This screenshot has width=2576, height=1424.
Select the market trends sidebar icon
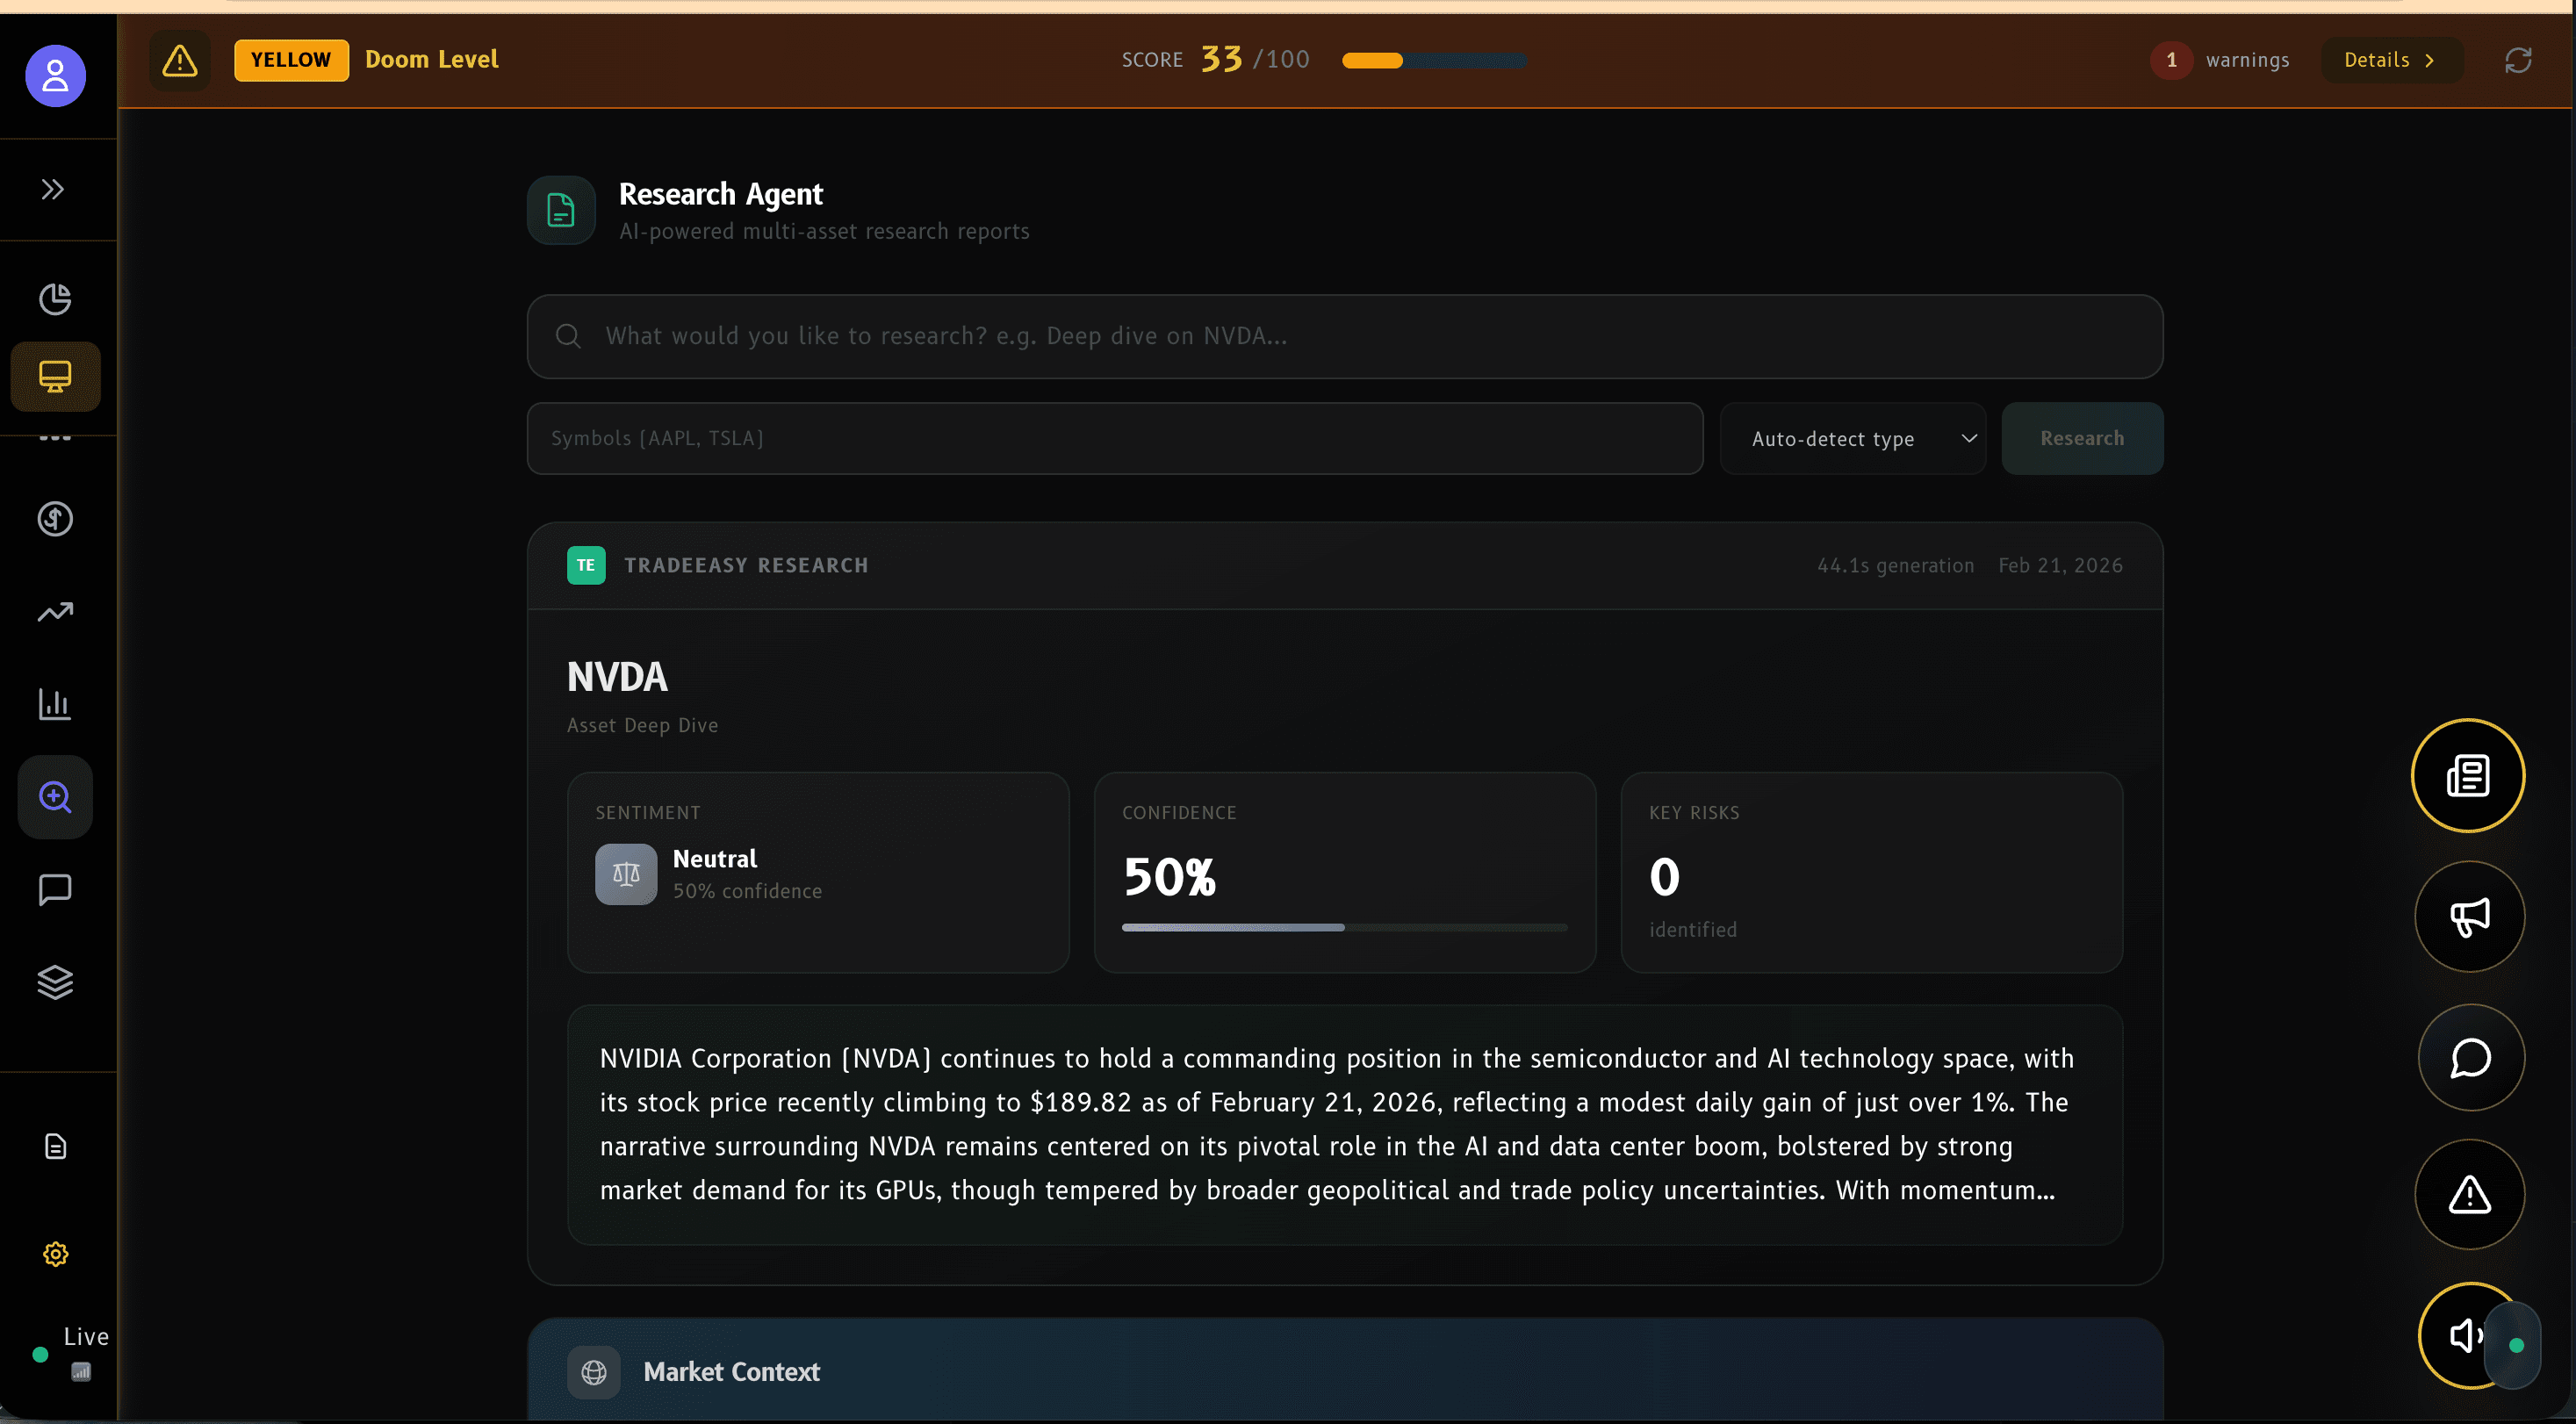(x=54, y=611)
